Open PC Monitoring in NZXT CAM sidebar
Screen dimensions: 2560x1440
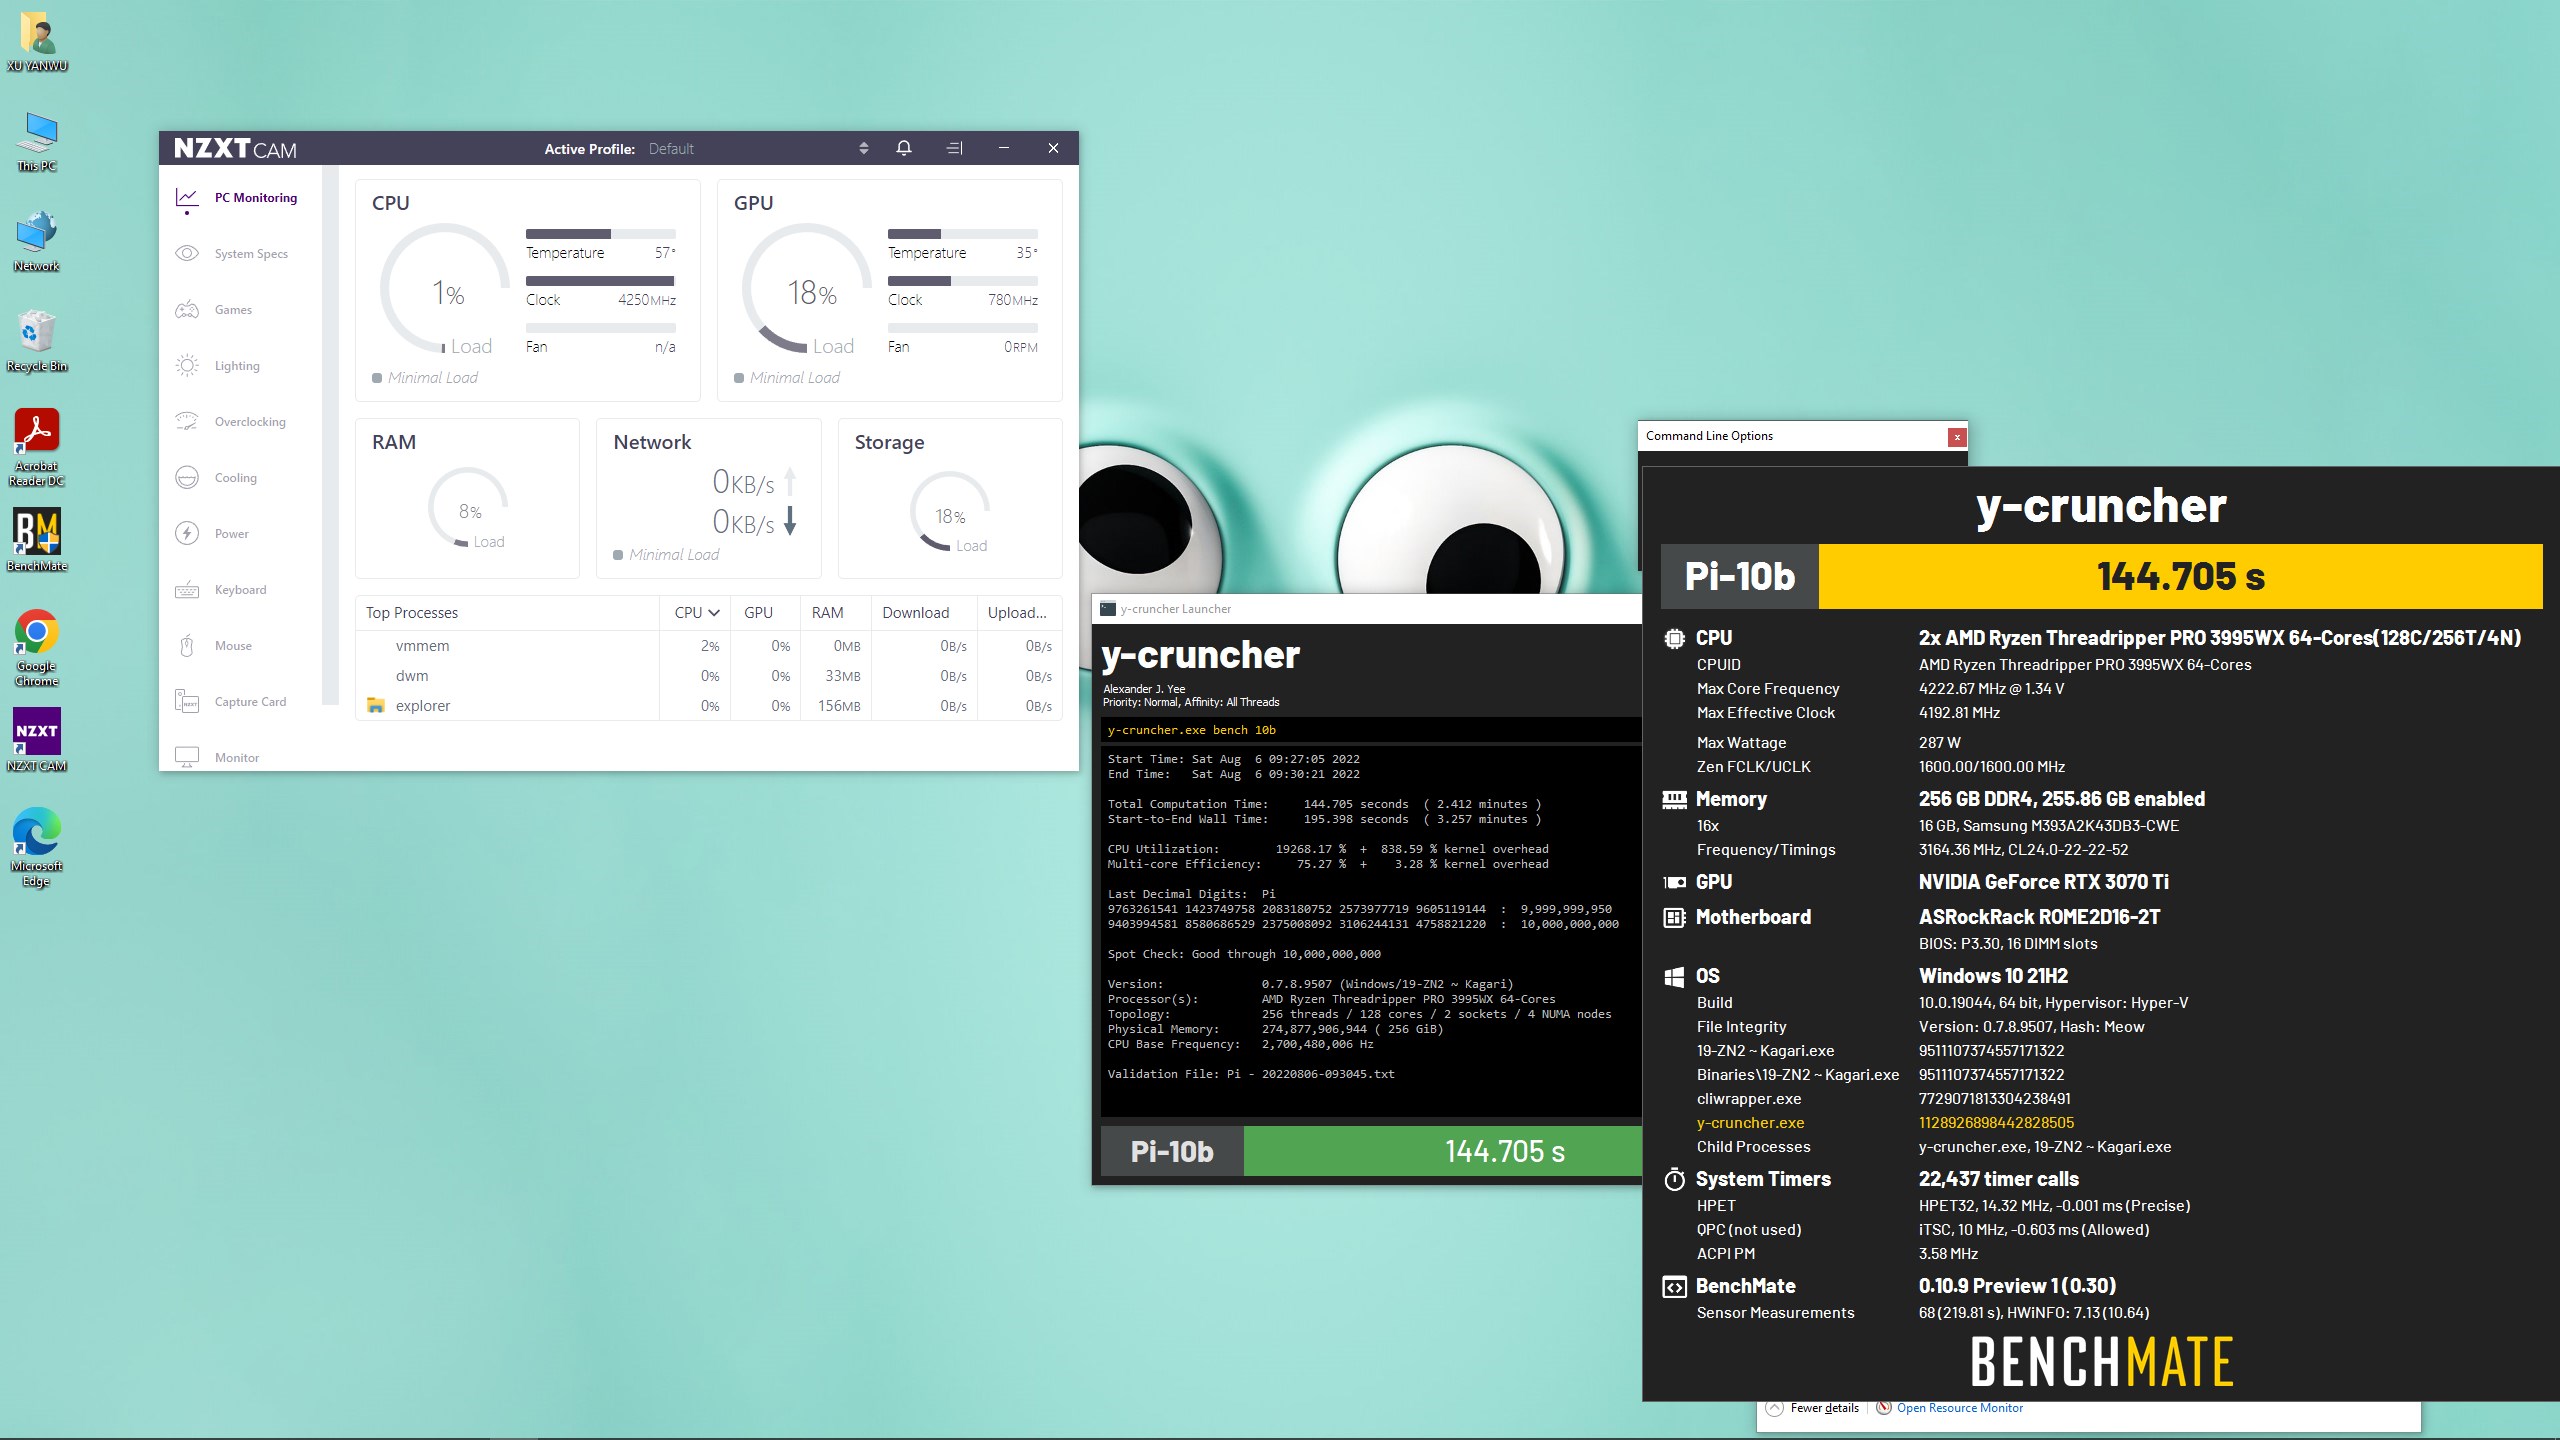(237, 198)
